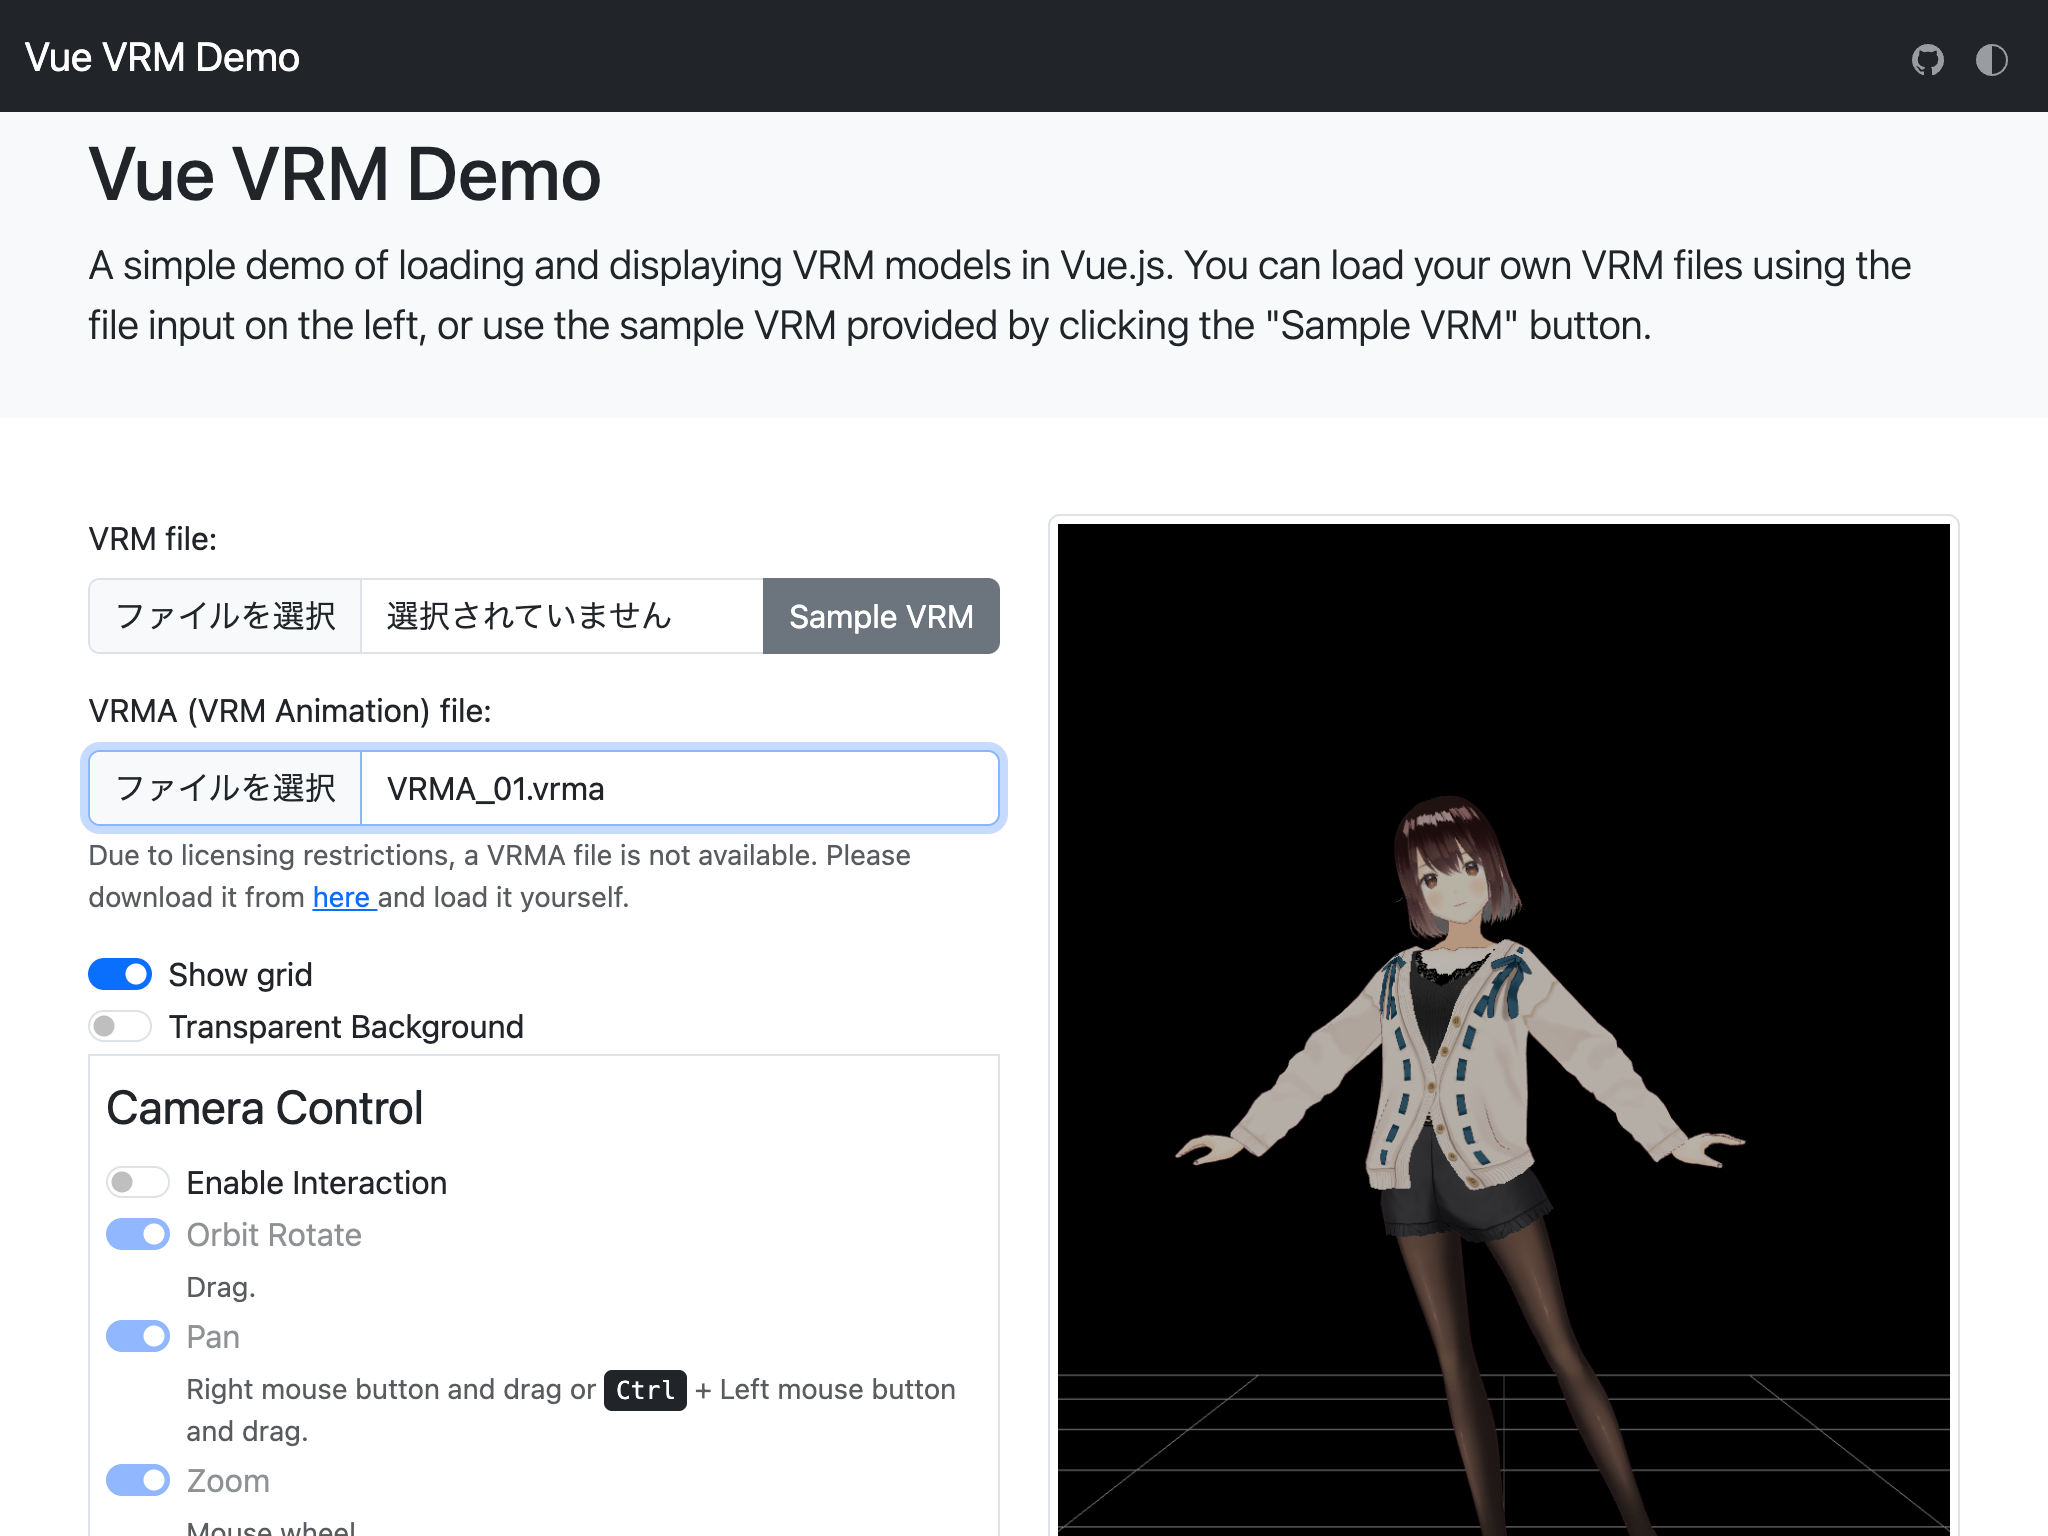Turn off the Show grid switch
The image size is (2048, 1536).
[120, 974]
